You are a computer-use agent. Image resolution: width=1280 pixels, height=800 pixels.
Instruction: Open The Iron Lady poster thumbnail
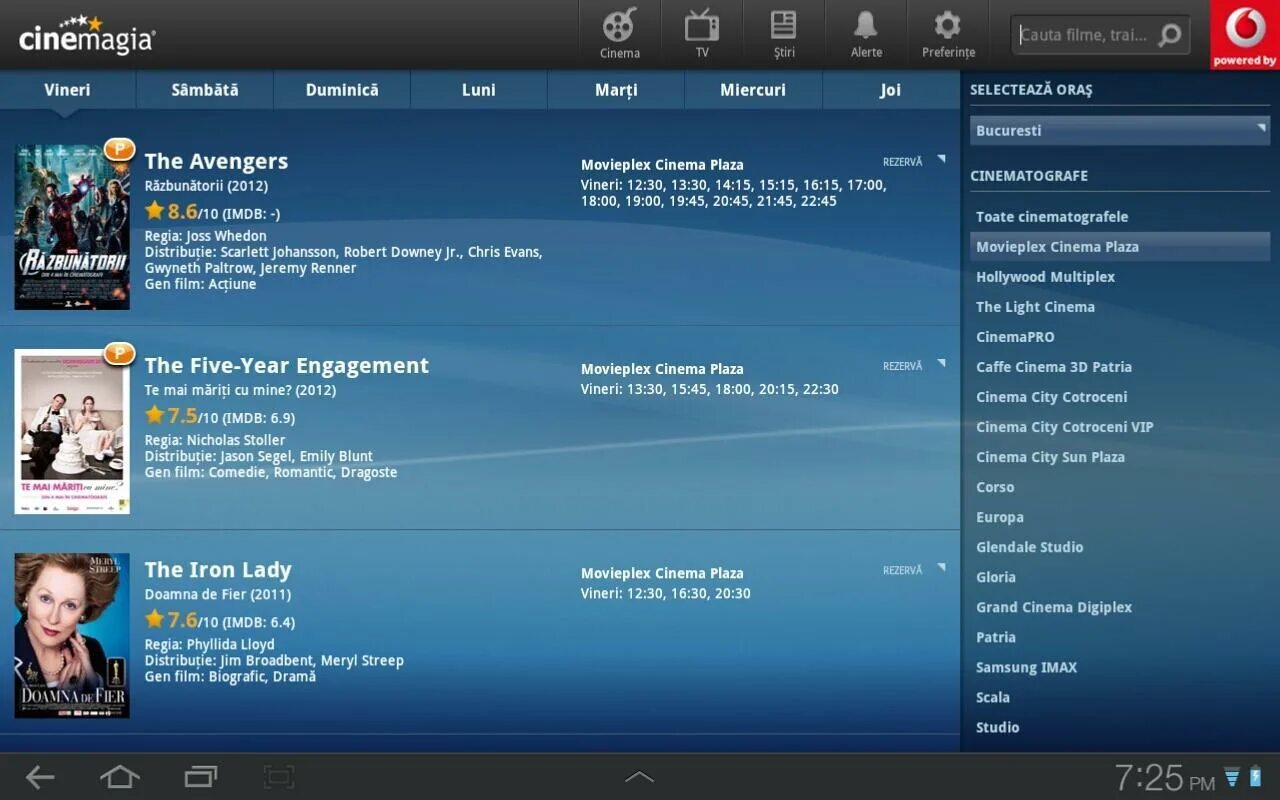[x=72, y=635]
